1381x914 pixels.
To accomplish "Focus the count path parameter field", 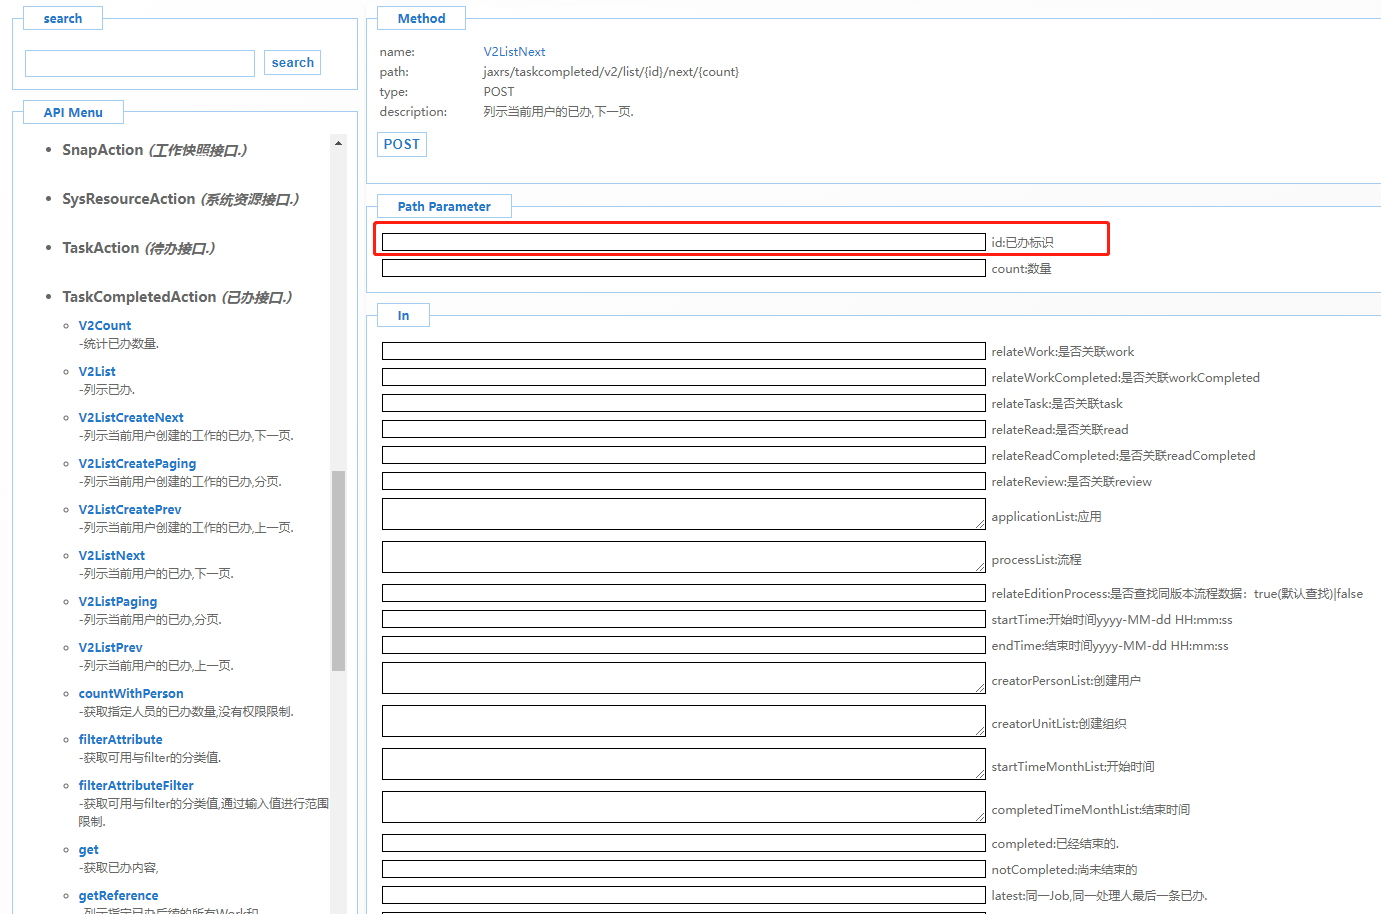I will (x=683, y=268).
